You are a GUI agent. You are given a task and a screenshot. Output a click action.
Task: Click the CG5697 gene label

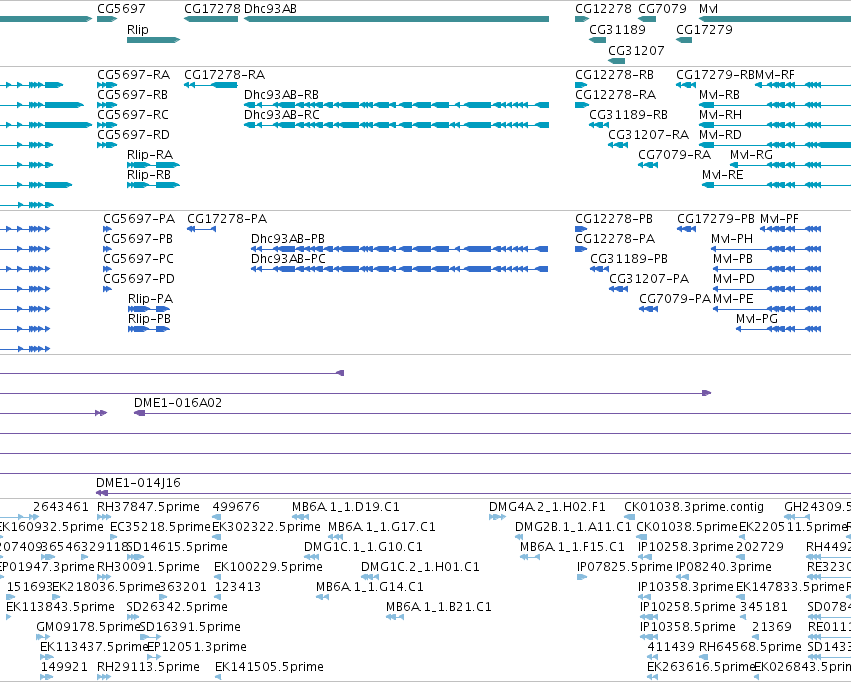point(121,9)
